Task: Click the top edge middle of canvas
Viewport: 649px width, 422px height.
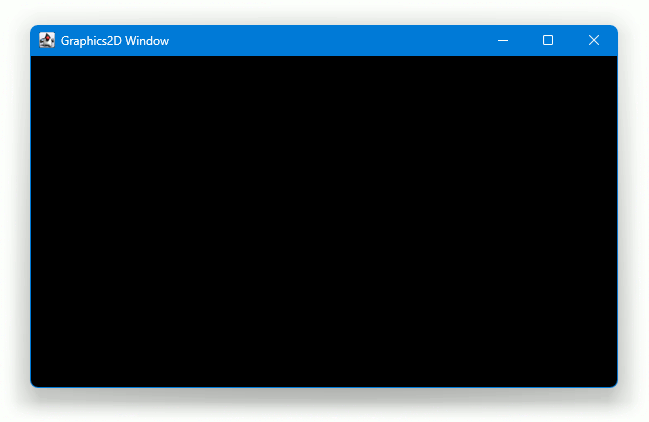Action: 324,59
